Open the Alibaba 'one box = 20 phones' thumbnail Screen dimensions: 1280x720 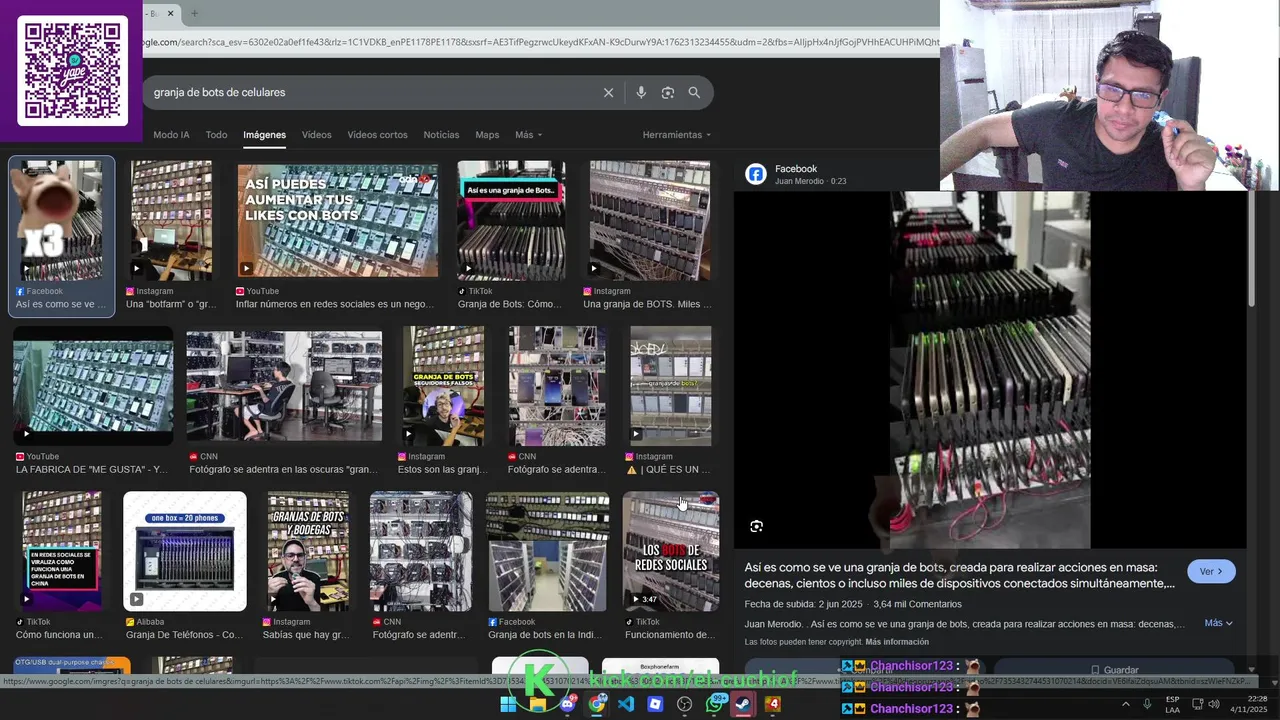[185, 551]
